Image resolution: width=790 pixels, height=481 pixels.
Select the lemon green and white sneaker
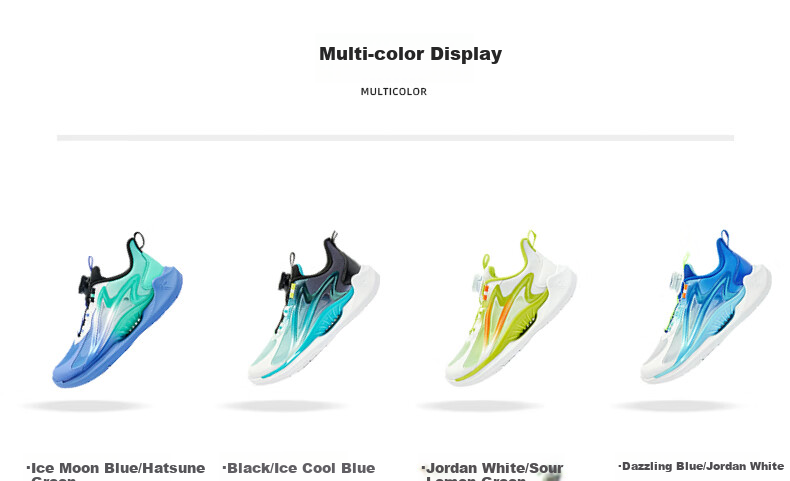coord(511,308)
